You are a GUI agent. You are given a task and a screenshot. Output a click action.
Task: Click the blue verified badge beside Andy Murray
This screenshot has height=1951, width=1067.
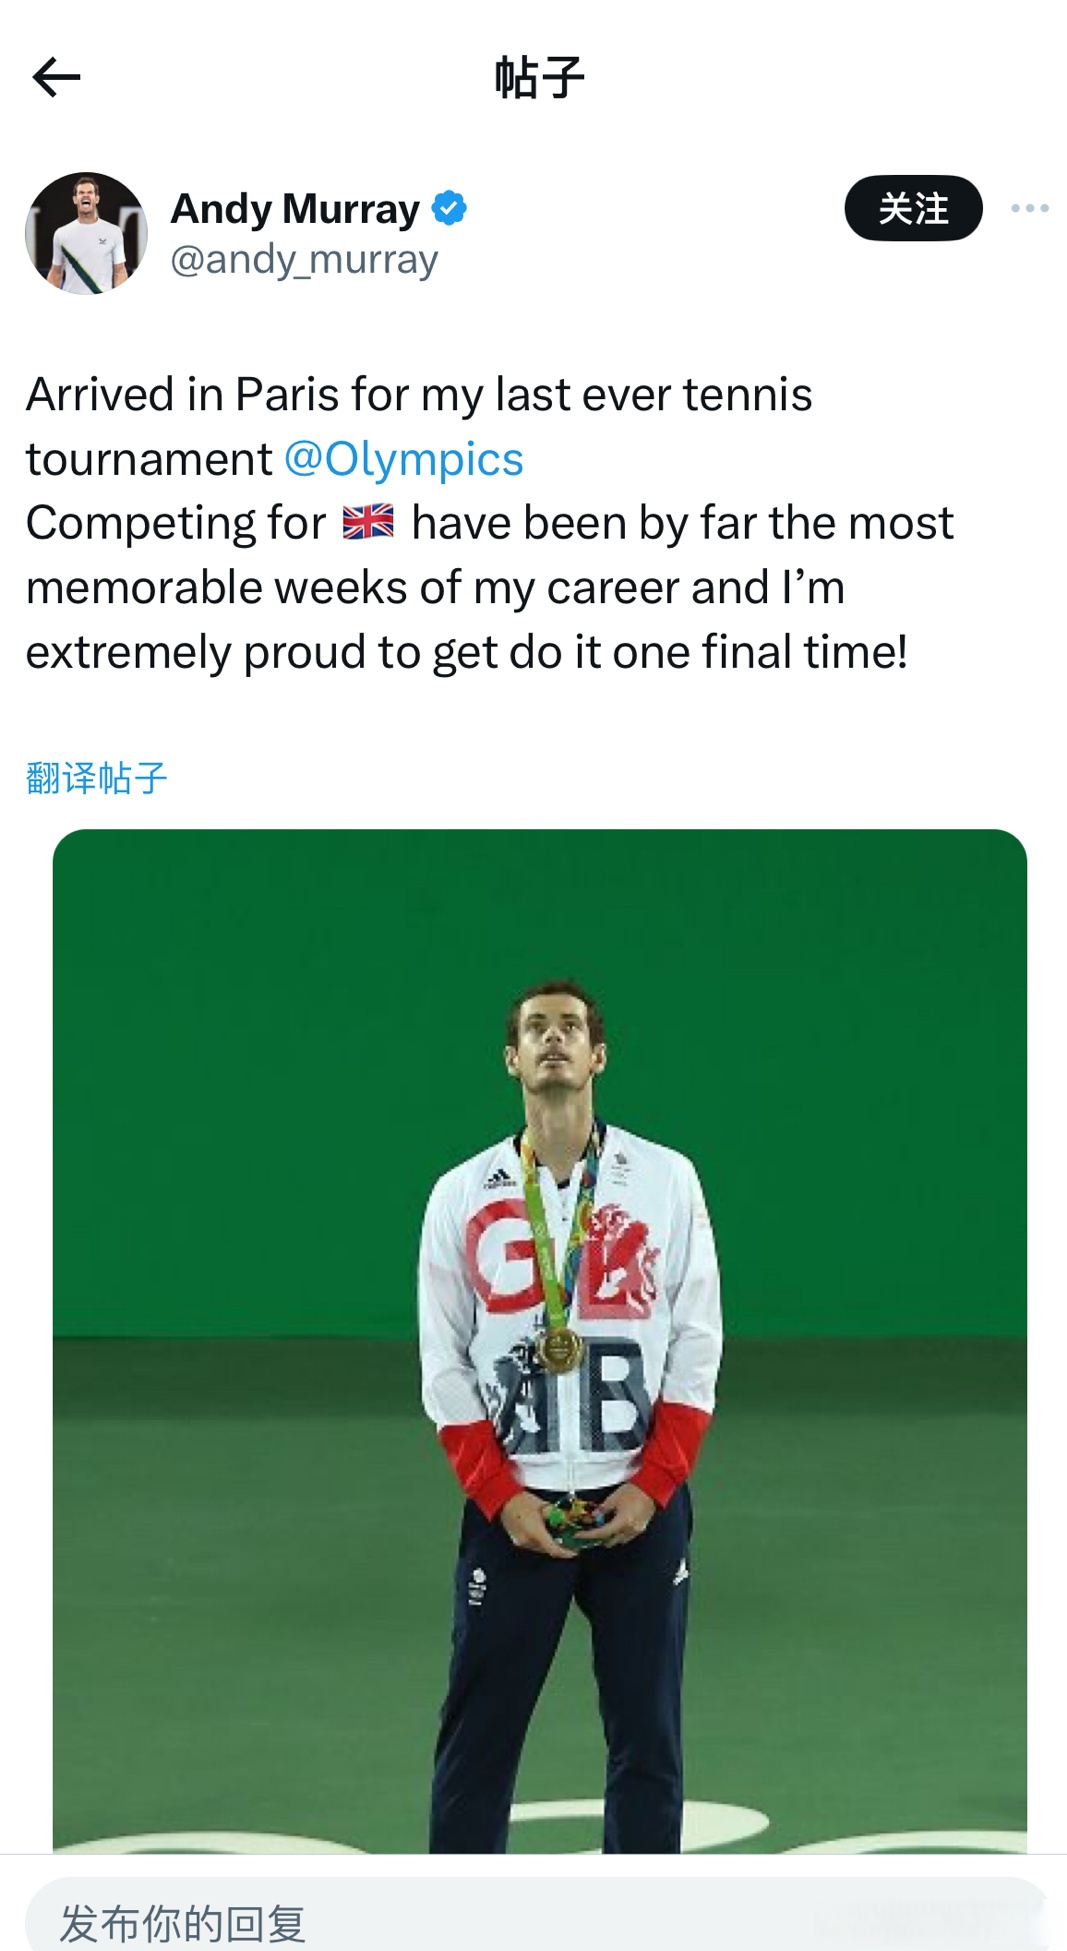451,208
